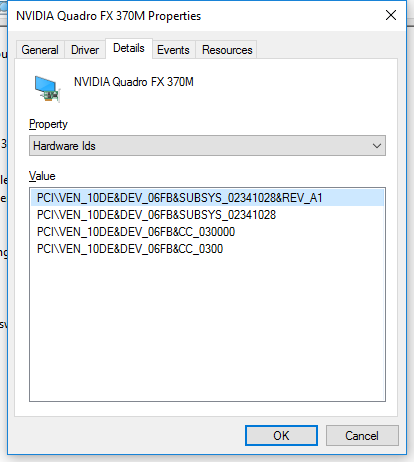Close the Properties dialog with X
This screenshot has width=414, height=462.
pyautogui.click(x=391, y=15)
